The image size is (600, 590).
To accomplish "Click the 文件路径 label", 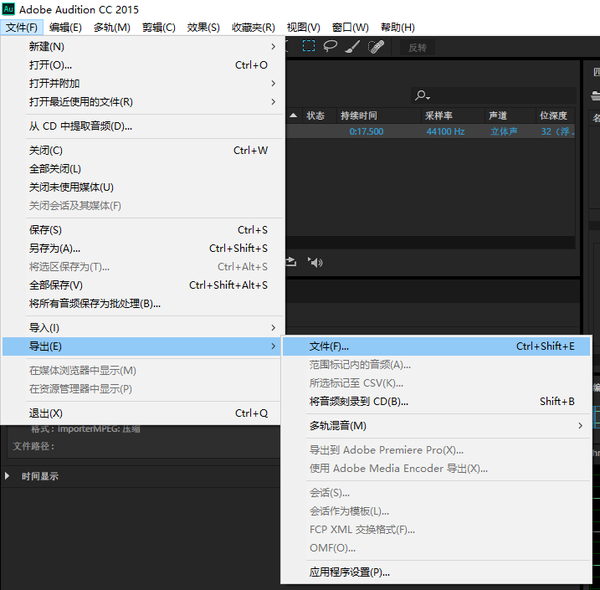I will click(33, 446).
